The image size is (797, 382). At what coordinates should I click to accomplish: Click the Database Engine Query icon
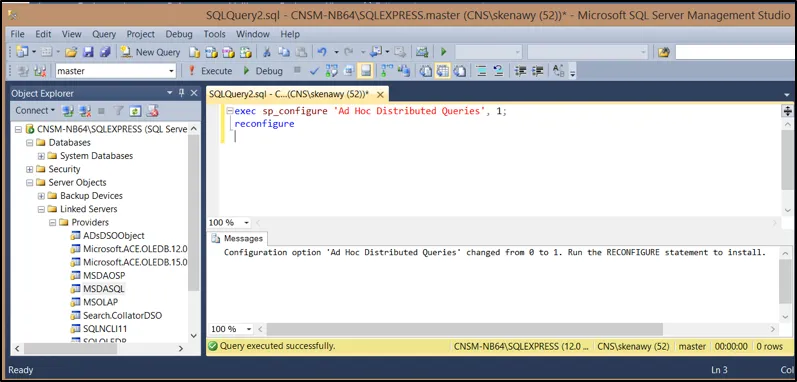pyautogui.click(x=195, y=52)
